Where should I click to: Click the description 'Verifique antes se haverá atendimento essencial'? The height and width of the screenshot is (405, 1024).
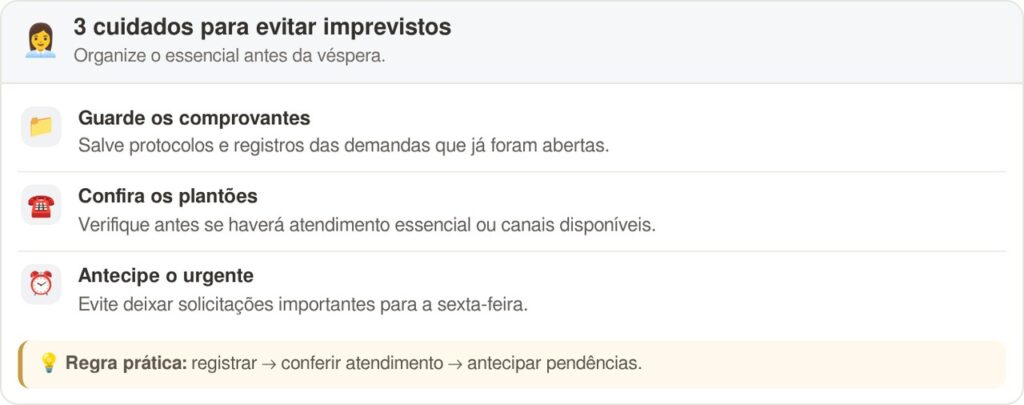[x=273, y=225]
